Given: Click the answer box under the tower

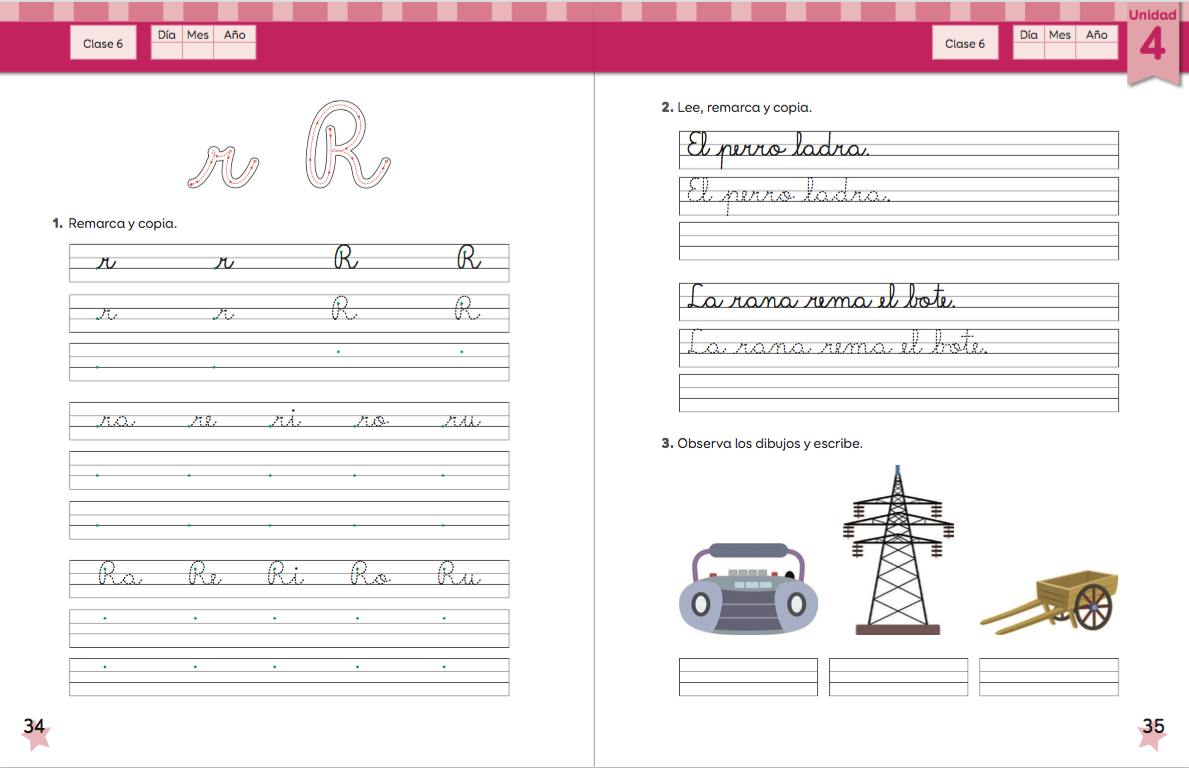Looking at the screenshot, I should (x=898, y=677).
